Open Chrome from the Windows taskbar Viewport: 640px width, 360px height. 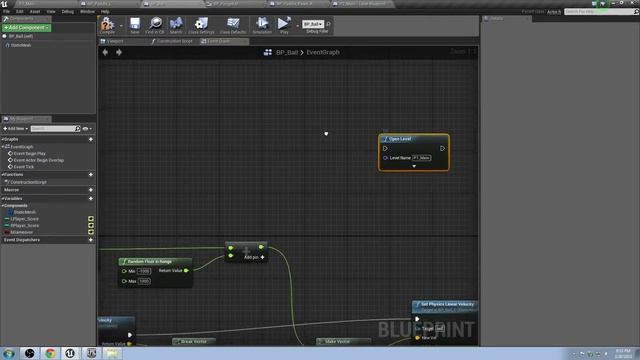(x=50, y=353)
